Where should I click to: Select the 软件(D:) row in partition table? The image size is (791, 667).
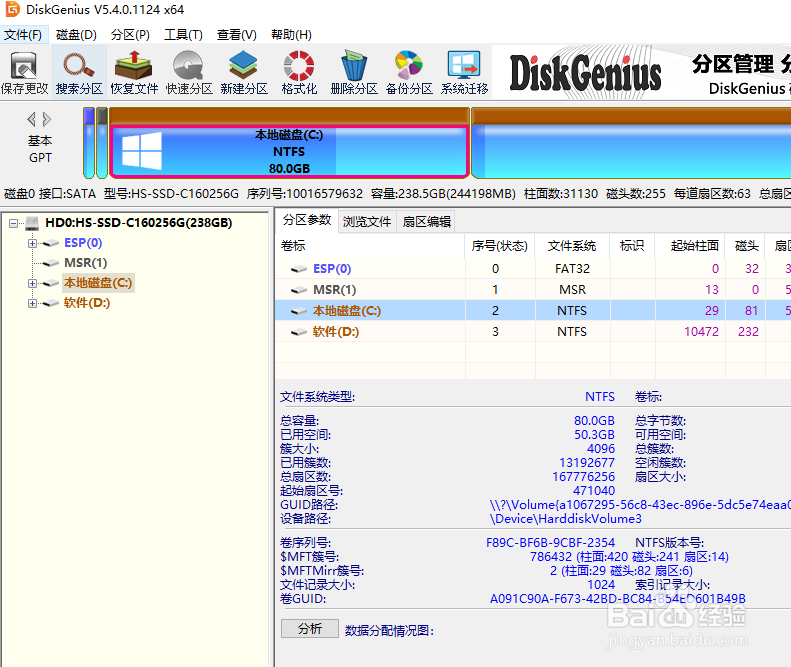(x=533, y=332)
